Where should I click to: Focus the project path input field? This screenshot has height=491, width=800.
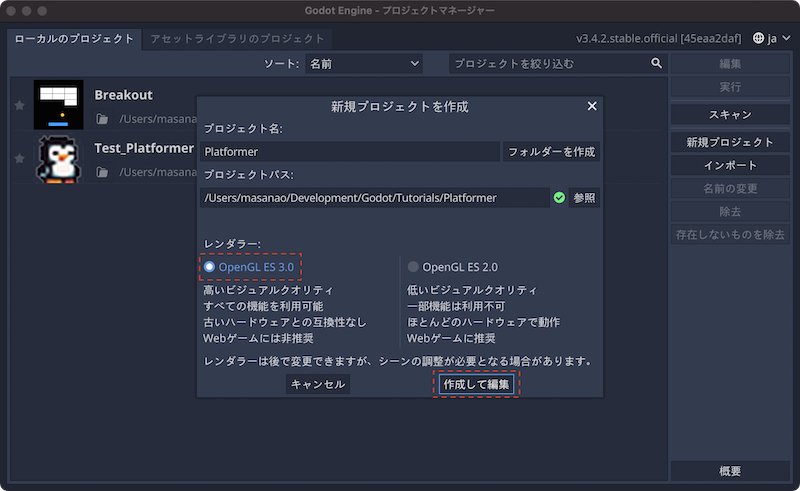click(x=375, y=198)
